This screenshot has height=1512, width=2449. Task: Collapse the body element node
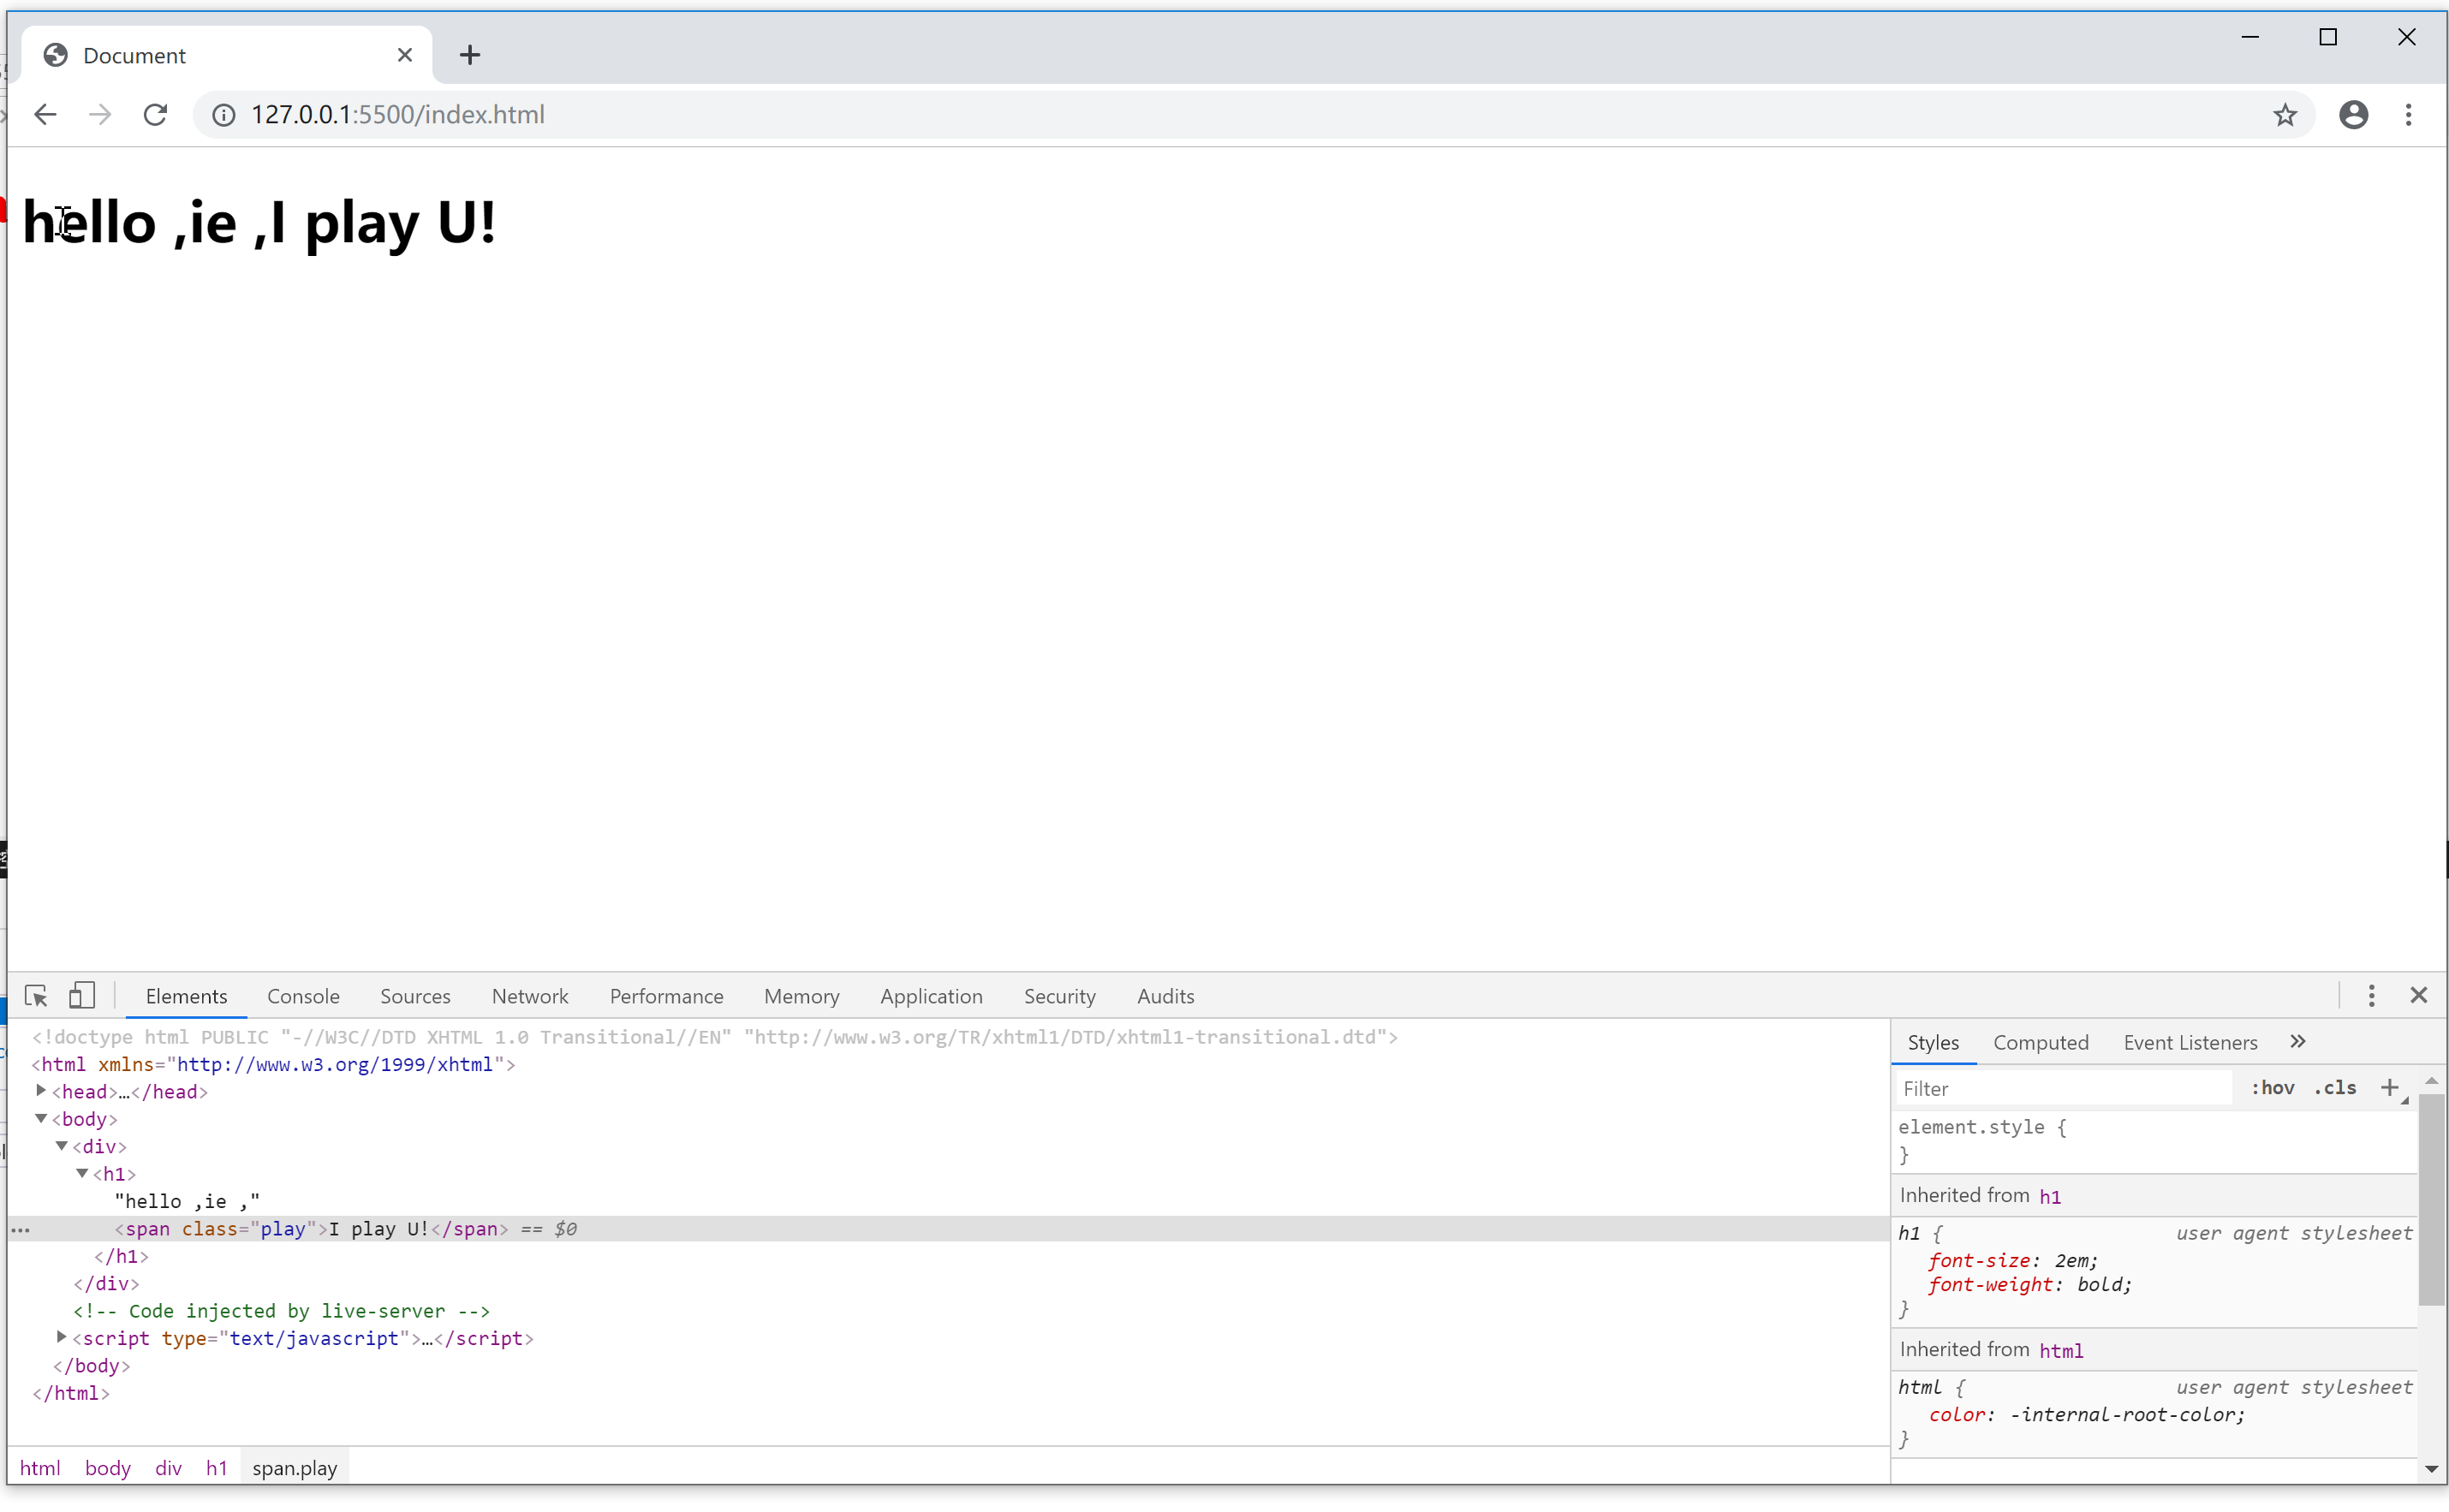tap(41, 1119)
